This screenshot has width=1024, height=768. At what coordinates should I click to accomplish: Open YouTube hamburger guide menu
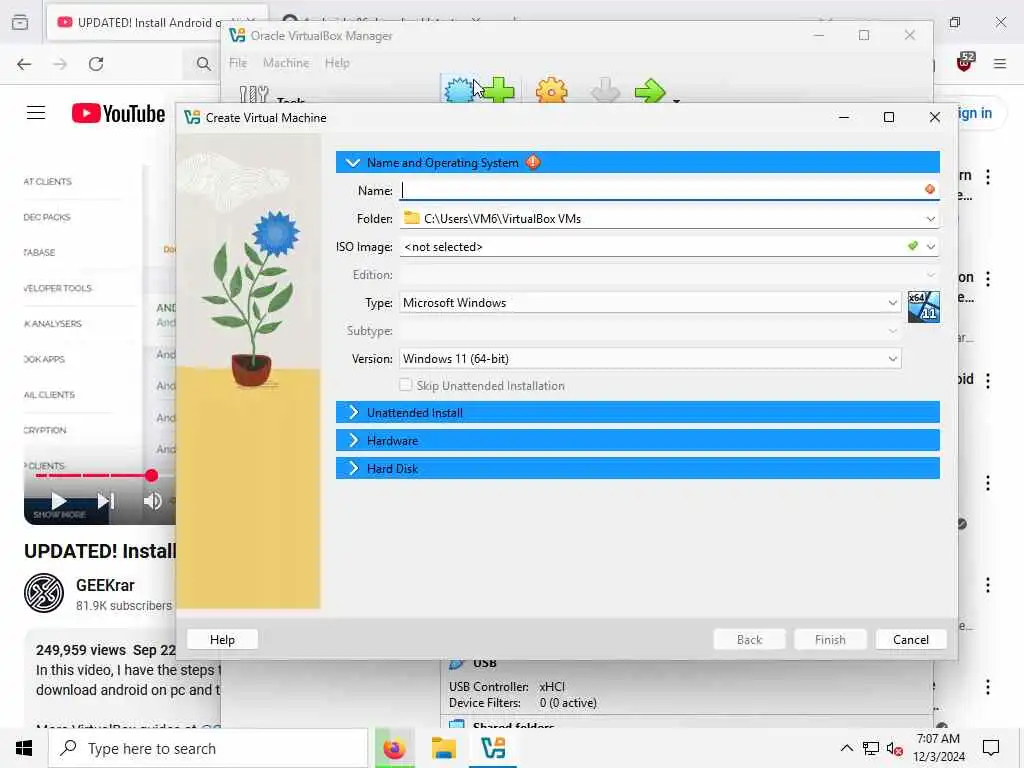pos(36,113)
